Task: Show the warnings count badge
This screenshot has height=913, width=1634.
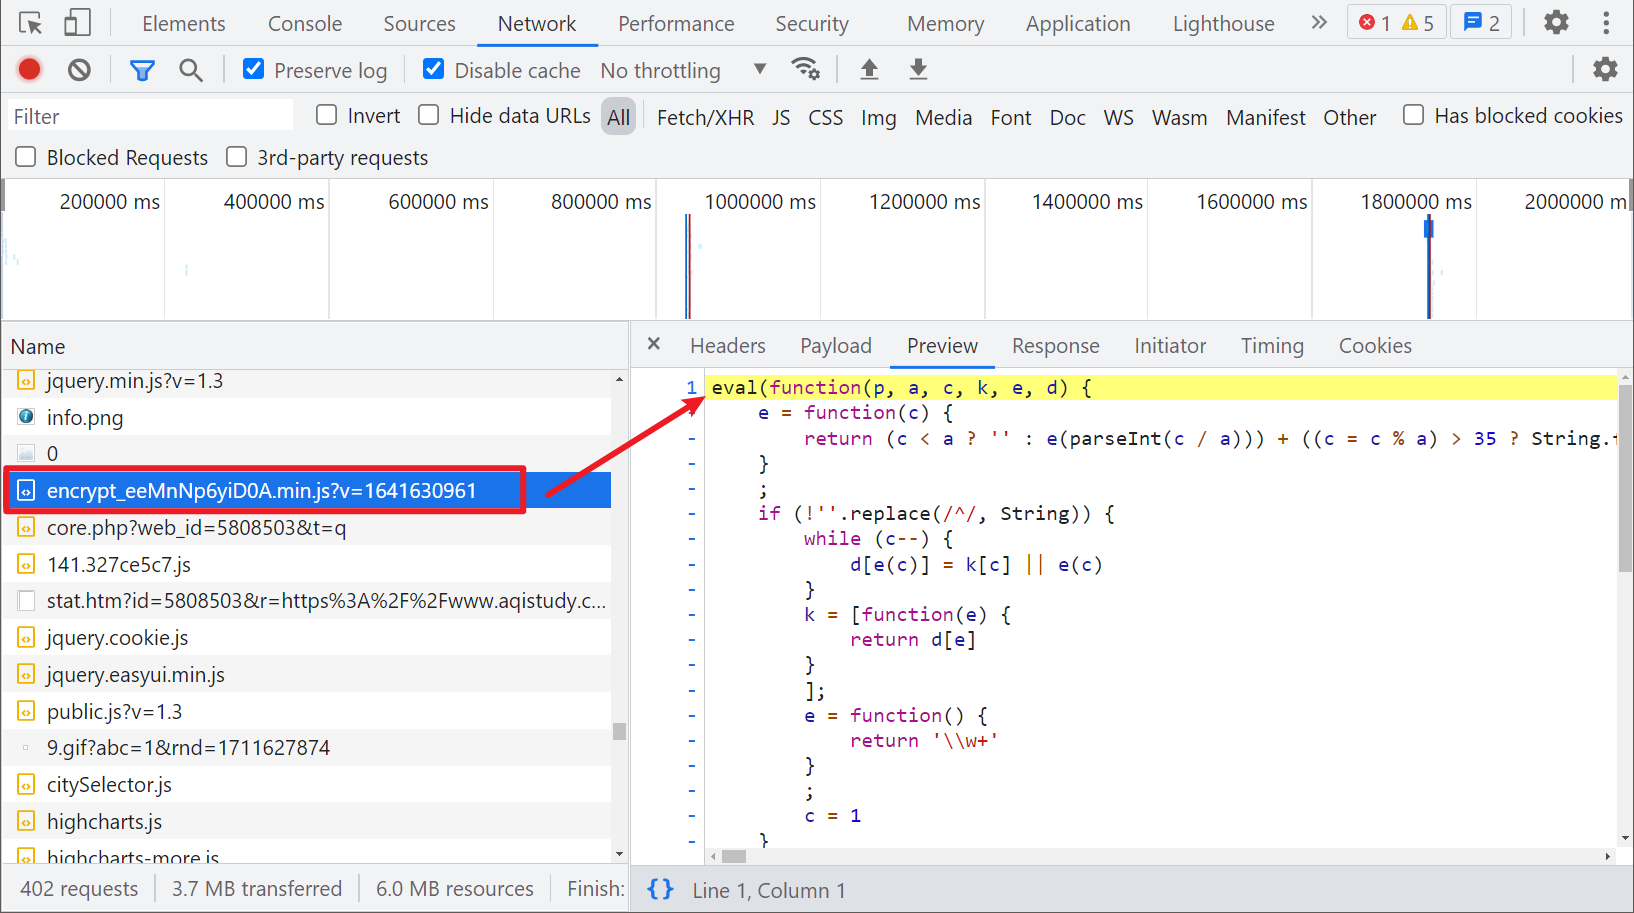Action: pyautogui.click(x=1418, y=22)
